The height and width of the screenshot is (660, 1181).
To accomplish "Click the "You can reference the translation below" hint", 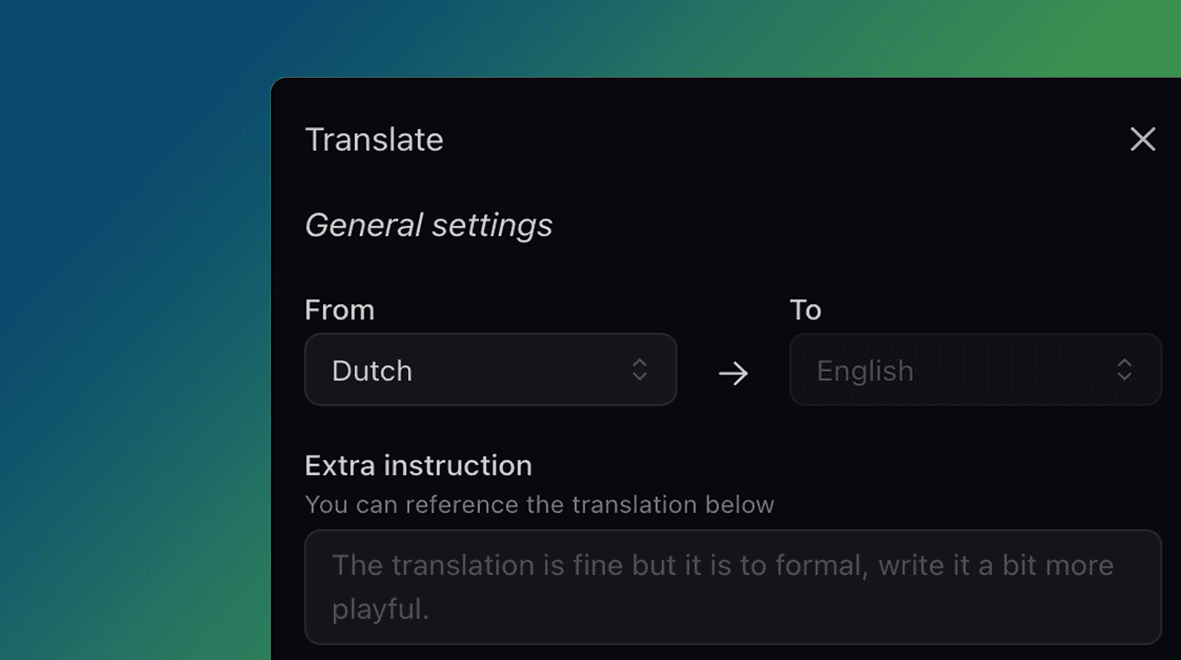I will [539, 505].
